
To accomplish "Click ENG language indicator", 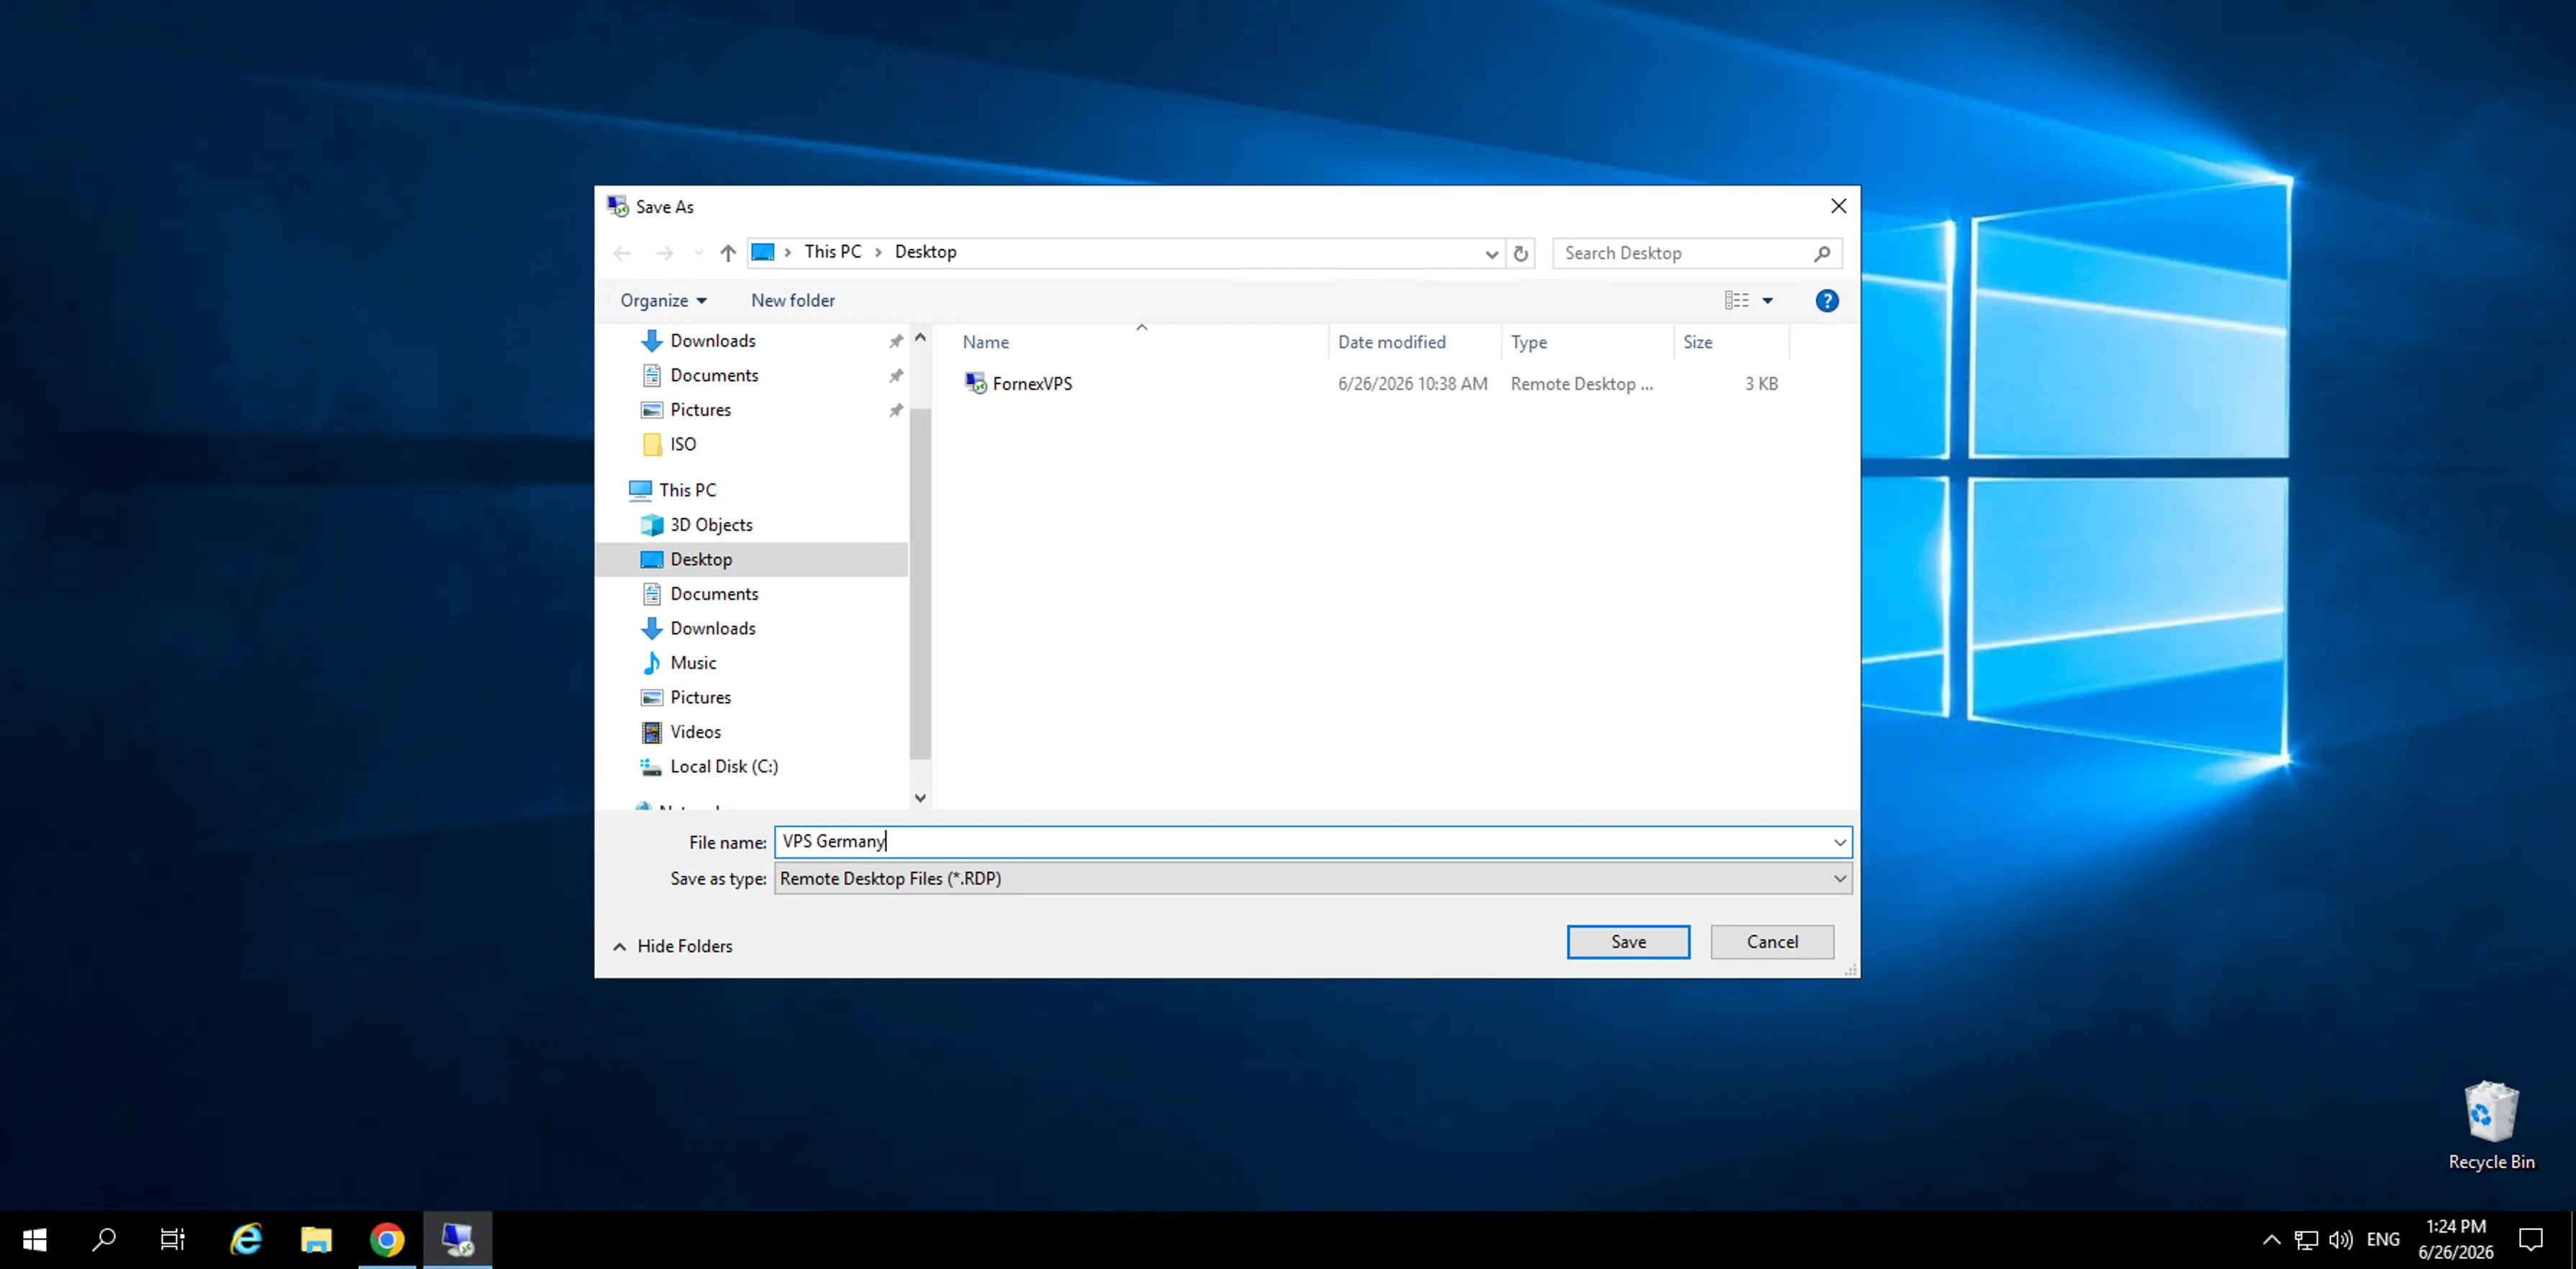I will (2383, 1240).
